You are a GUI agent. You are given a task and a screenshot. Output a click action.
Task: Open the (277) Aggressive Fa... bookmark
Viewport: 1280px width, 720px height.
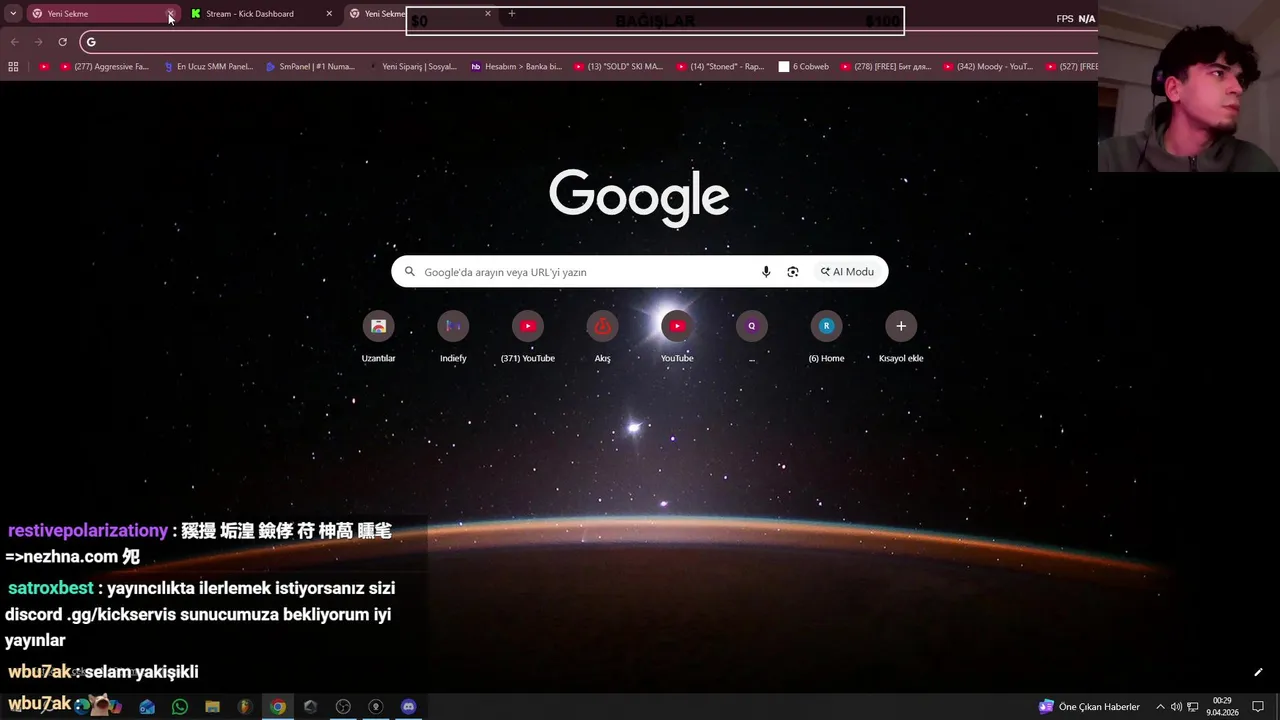pyautogui.click(x=104, y=67)
